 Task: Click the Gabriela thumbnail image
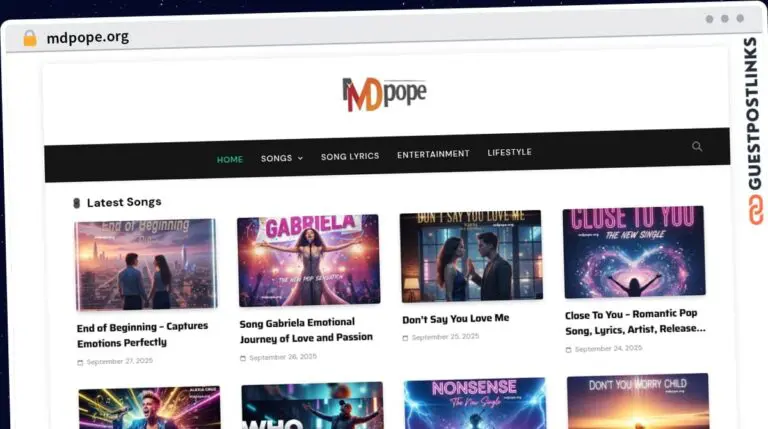[x=309, y=260]
